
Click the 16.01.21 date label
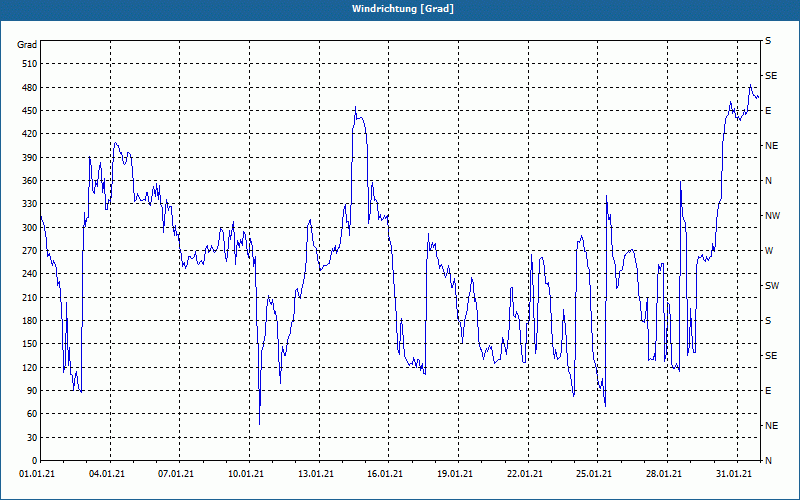pos(385,474)
